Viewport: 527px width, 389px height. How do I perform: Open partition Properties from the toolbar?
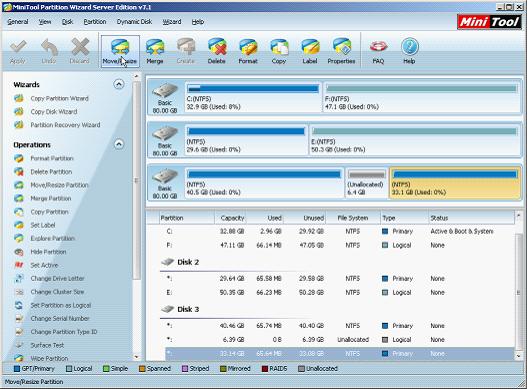341,51
